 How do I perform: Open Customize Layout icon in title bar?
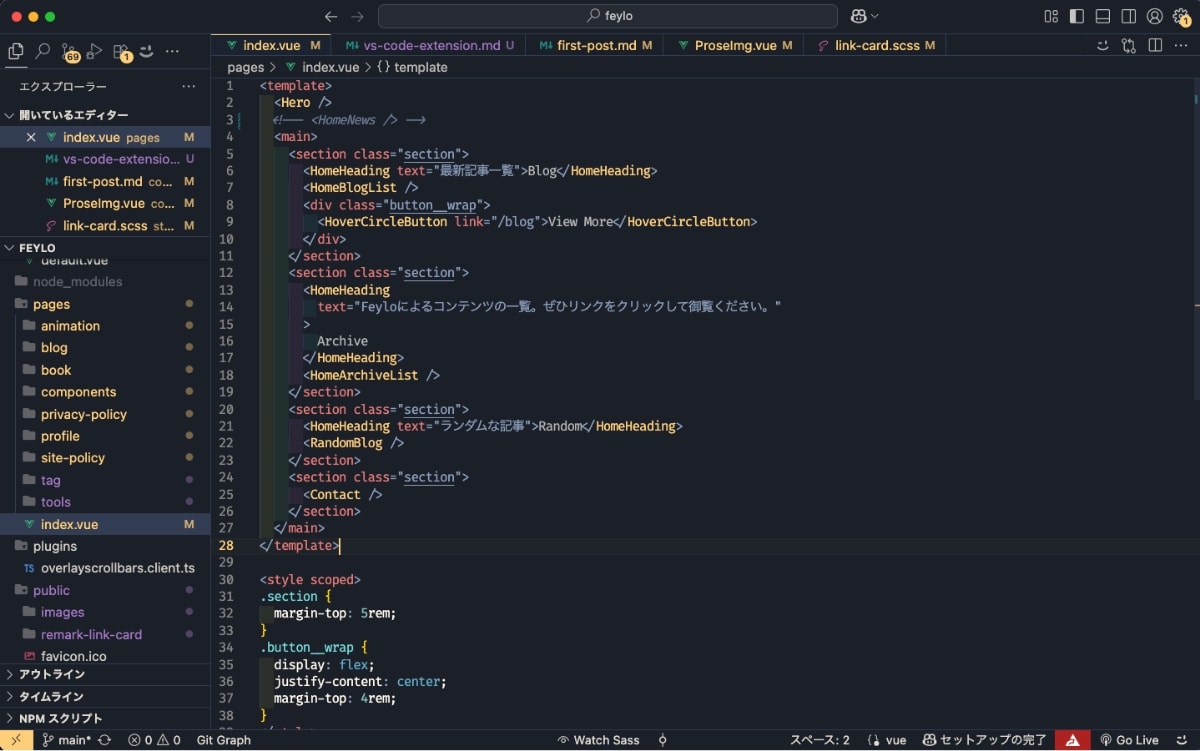tap(1051, 16)
